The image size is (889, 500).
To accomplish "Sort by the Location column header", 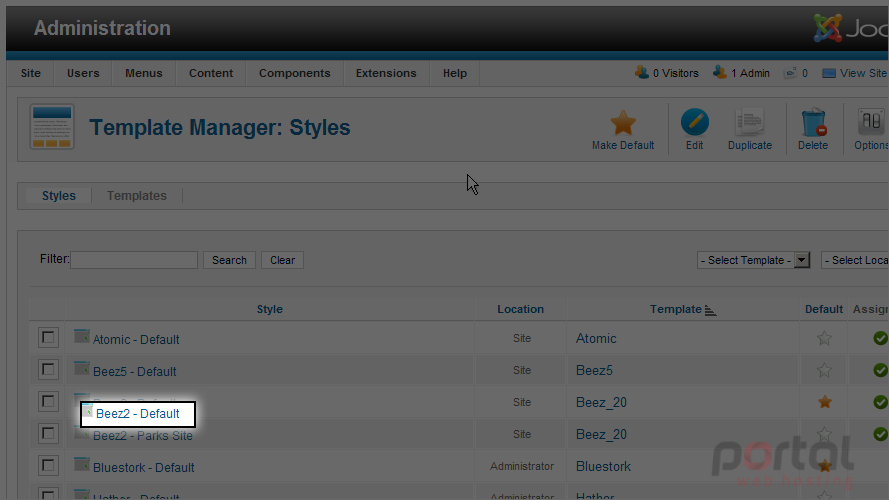I will 520,309.
